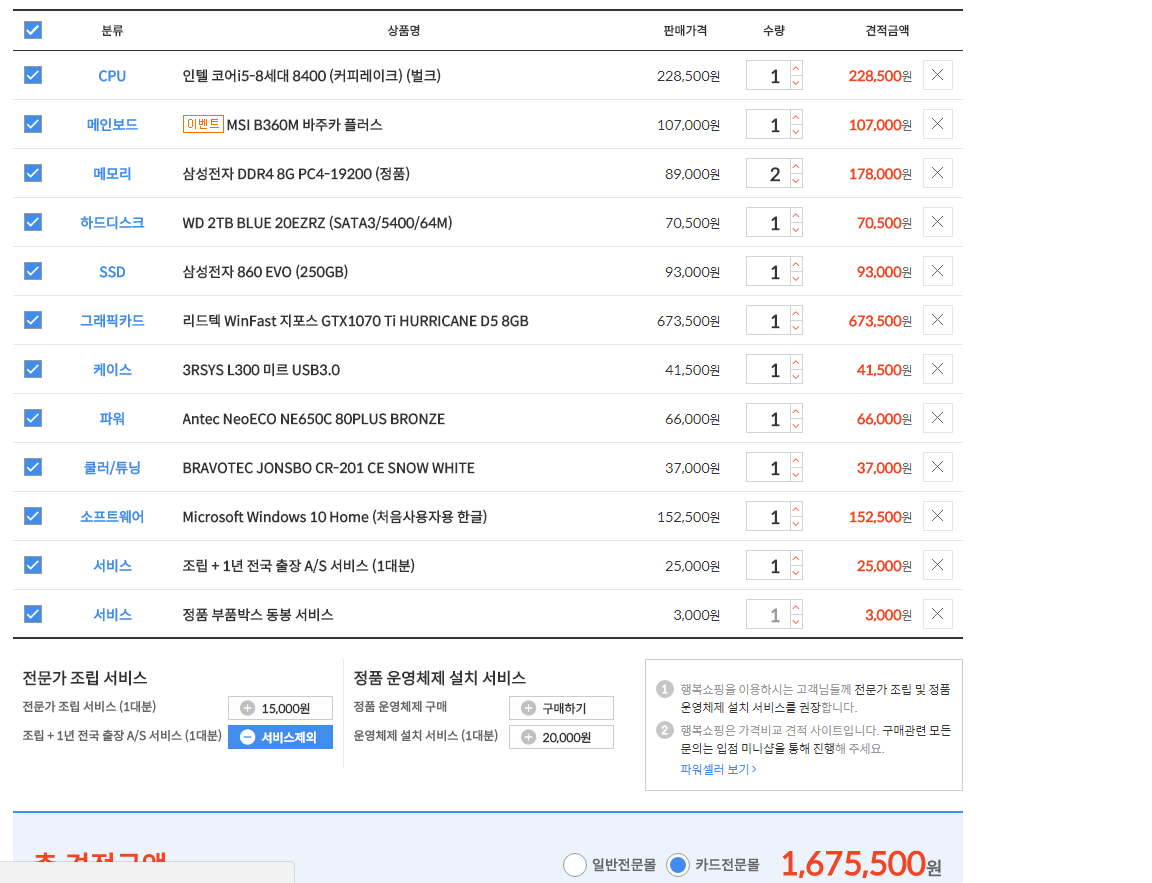Open the 그래픽카드 category link
Viewport: 1152px width, 883px height.
pyautogui.click(x=112, y=321)
